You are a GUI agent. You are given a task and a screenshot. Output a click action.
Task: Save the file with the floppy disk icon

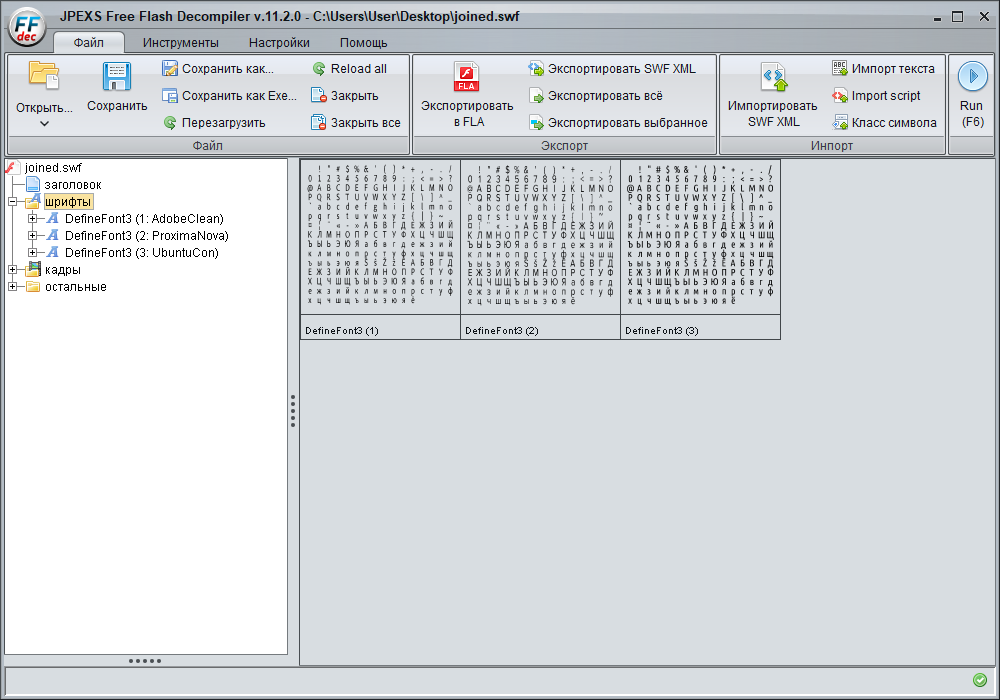(x=117, y=77)
